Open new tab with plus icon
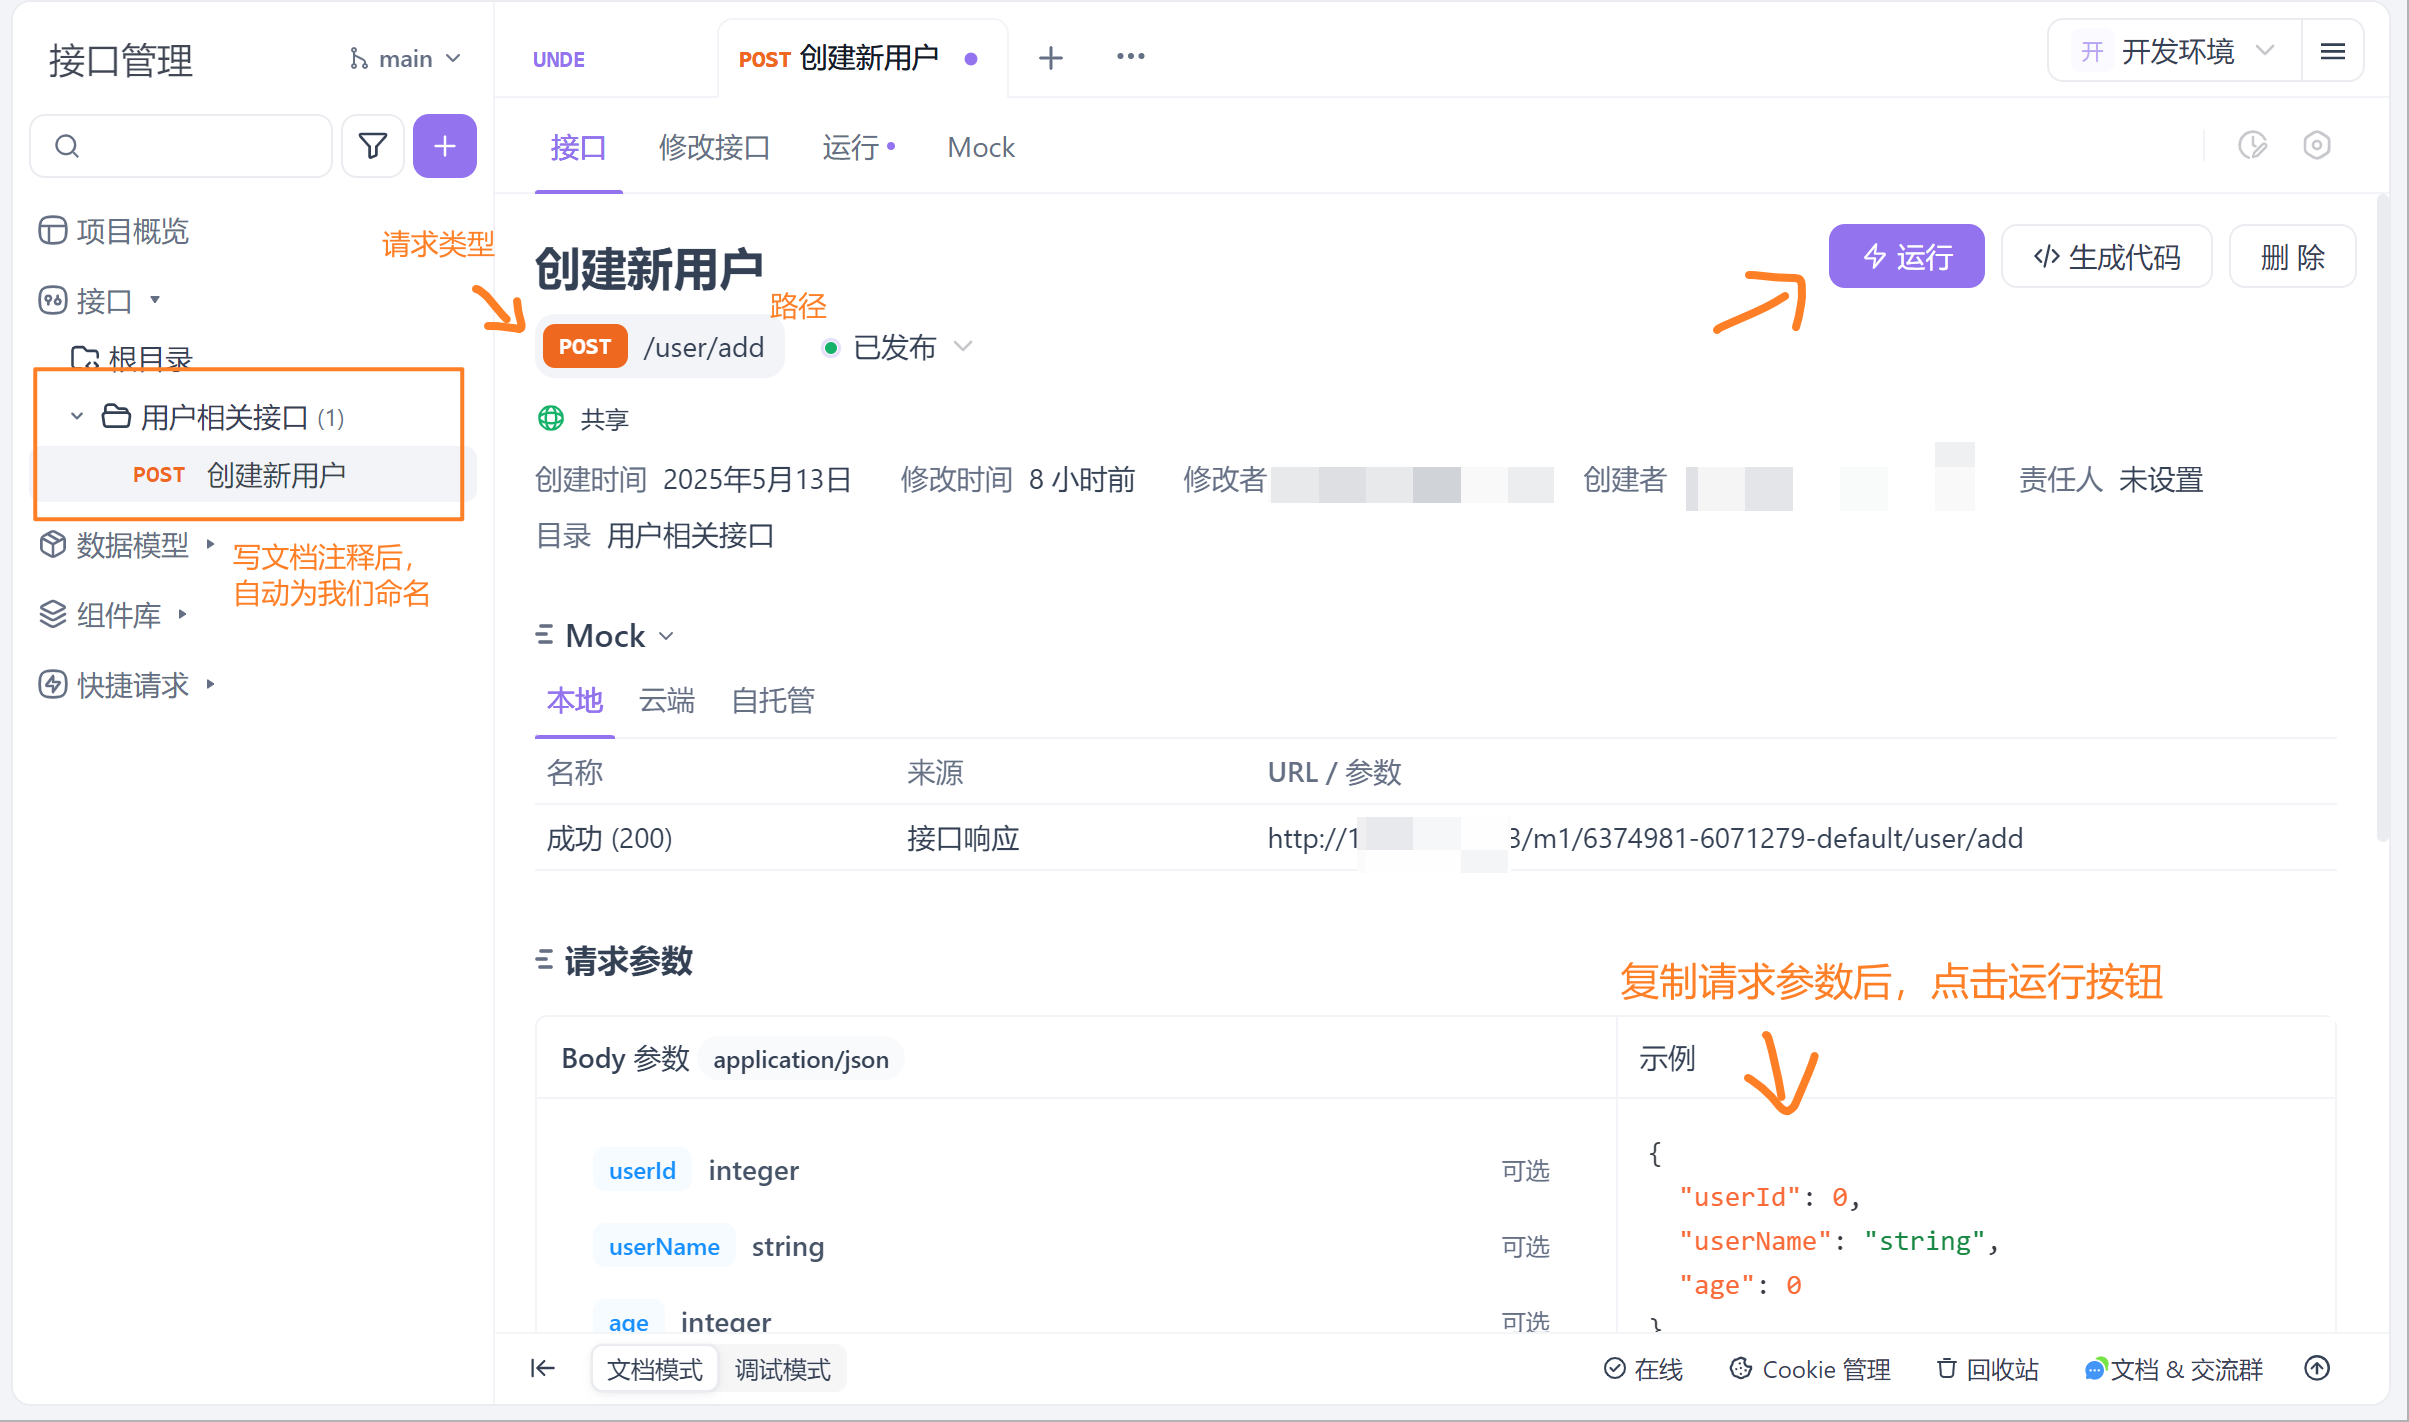Screen dimensions: 2409x1422 [x=1050, y=58]
